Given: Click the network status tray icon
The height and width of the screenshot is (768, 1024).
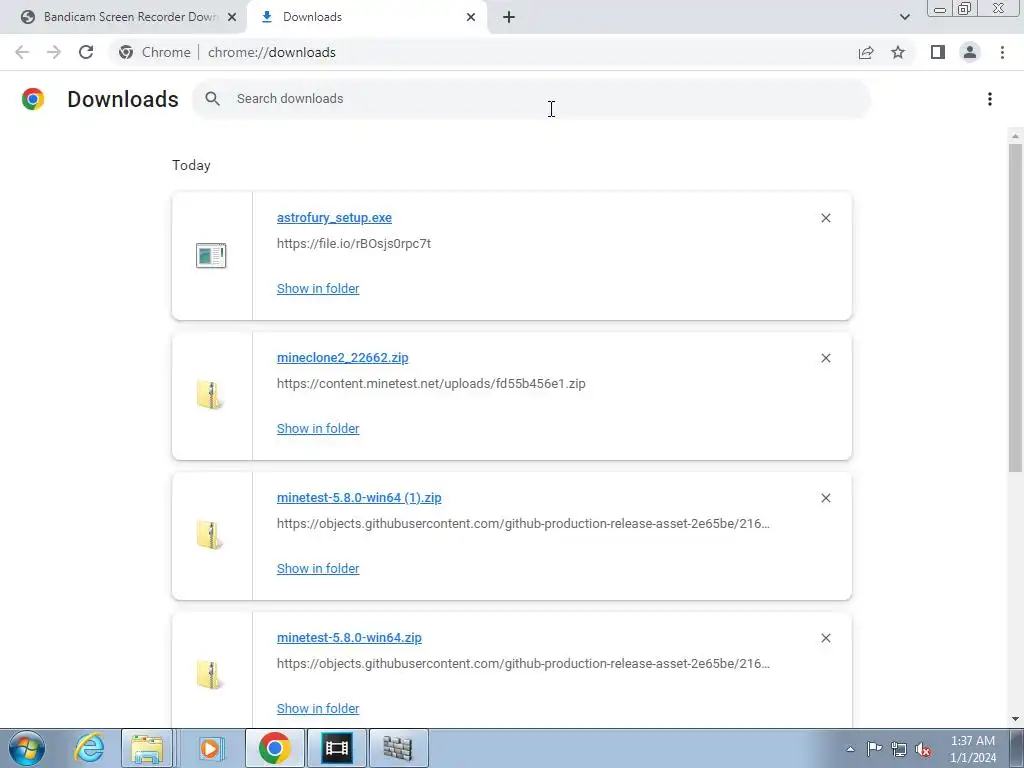Looking at the screenshot, I should click(899, 749).
